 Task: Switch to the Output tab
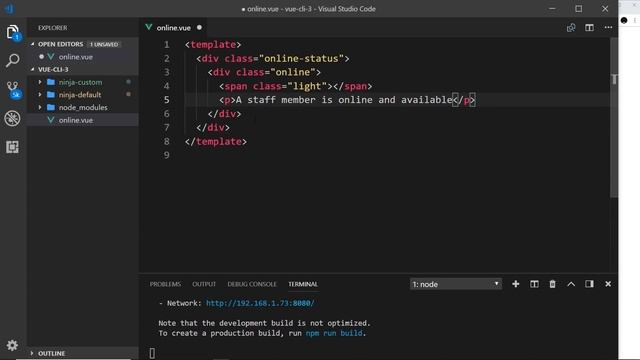(x=204, y=284)
